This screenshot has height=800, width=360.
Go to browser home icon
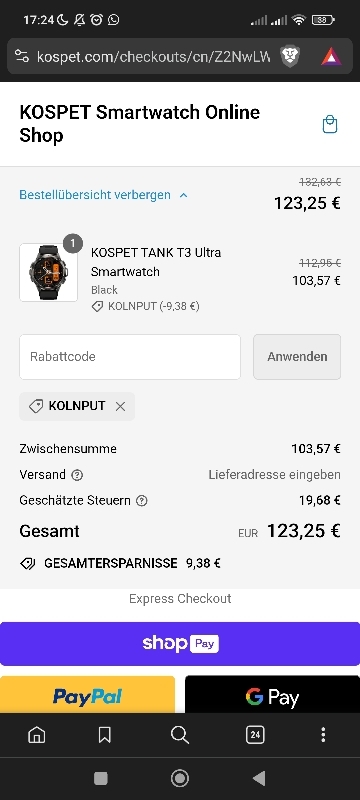click(37, 735)
